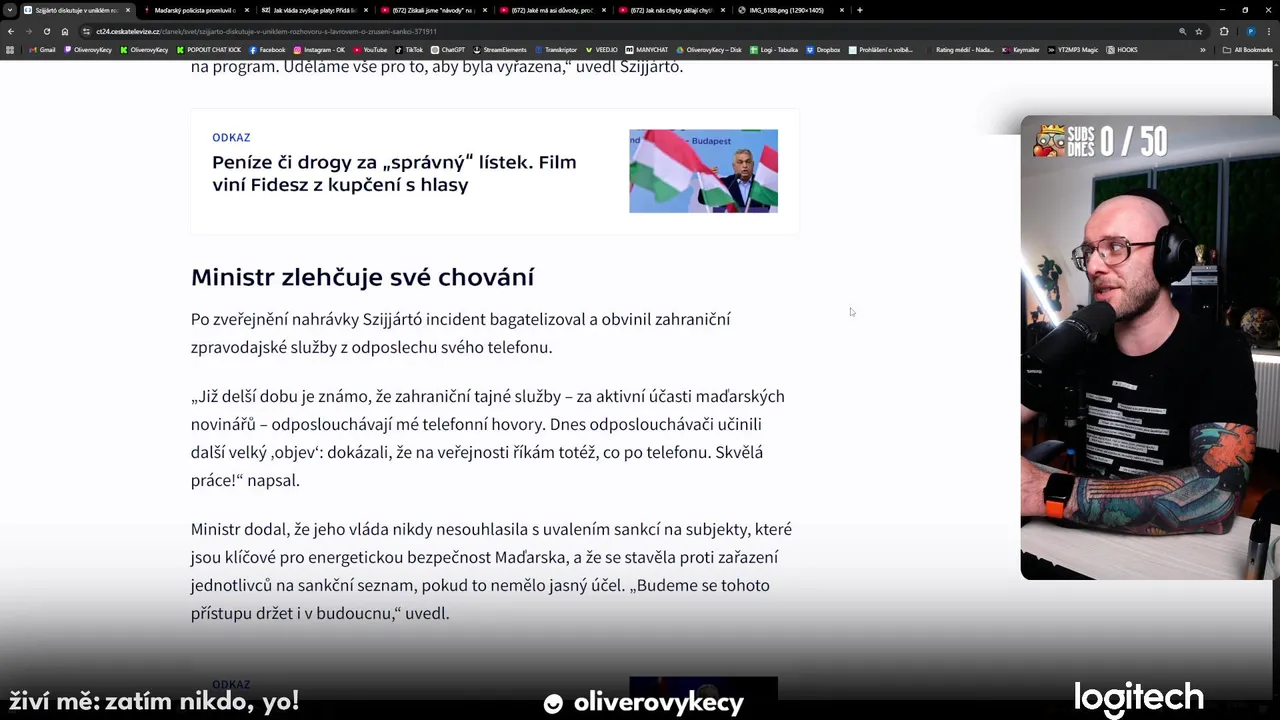The image size is (1280, 720).
Task: Expand the hidden bookmarks overflow chevron
Action: coord(1203,49)
